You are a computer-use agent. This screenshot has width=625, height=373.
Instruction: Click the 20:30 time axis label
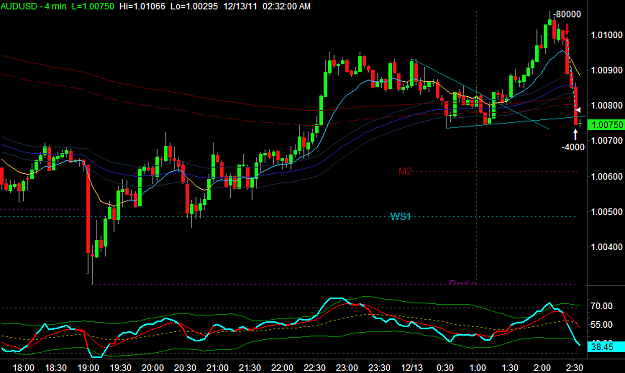(x=185, y=367)
